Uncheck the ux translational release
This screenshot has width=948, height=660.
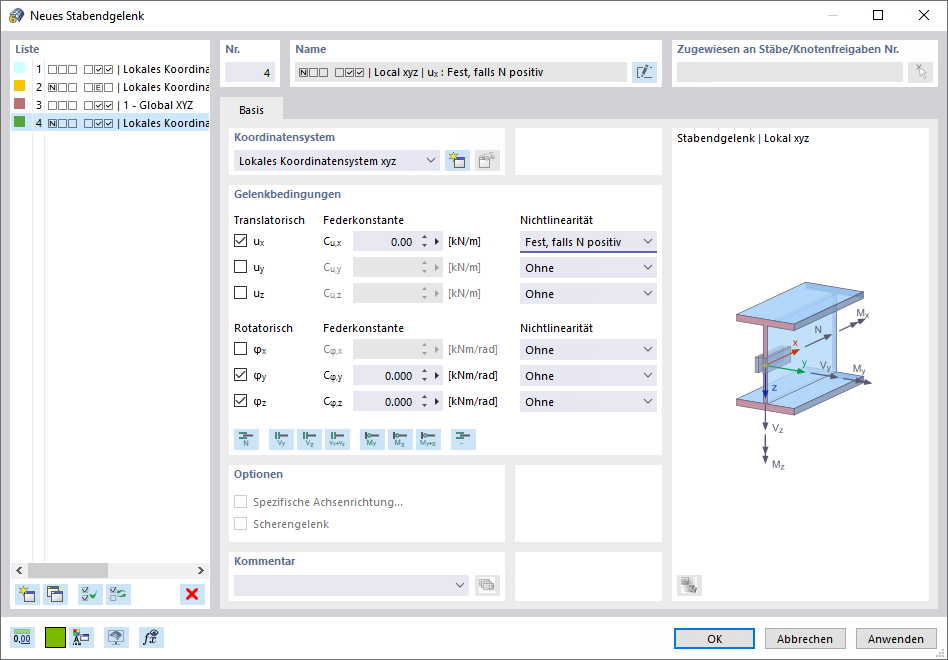(241, 241)
